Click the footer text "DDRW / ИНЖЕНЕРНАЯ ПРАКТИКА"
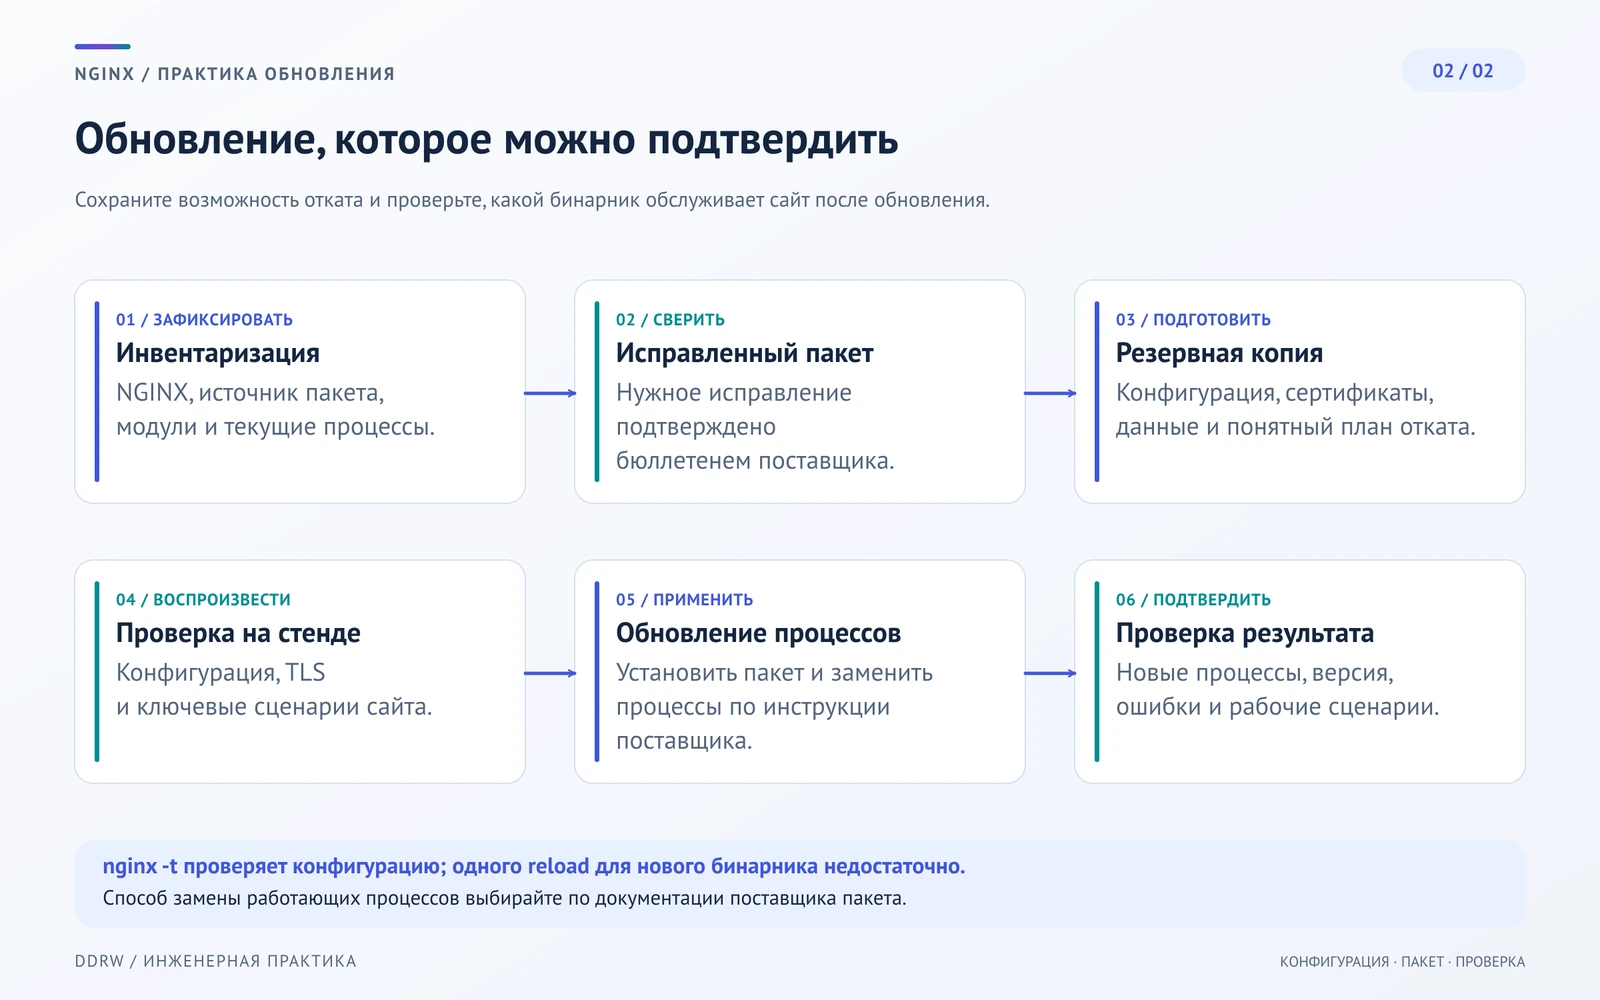Image resolution: width=1600 pixels, height=1000 pixels. 216,961
